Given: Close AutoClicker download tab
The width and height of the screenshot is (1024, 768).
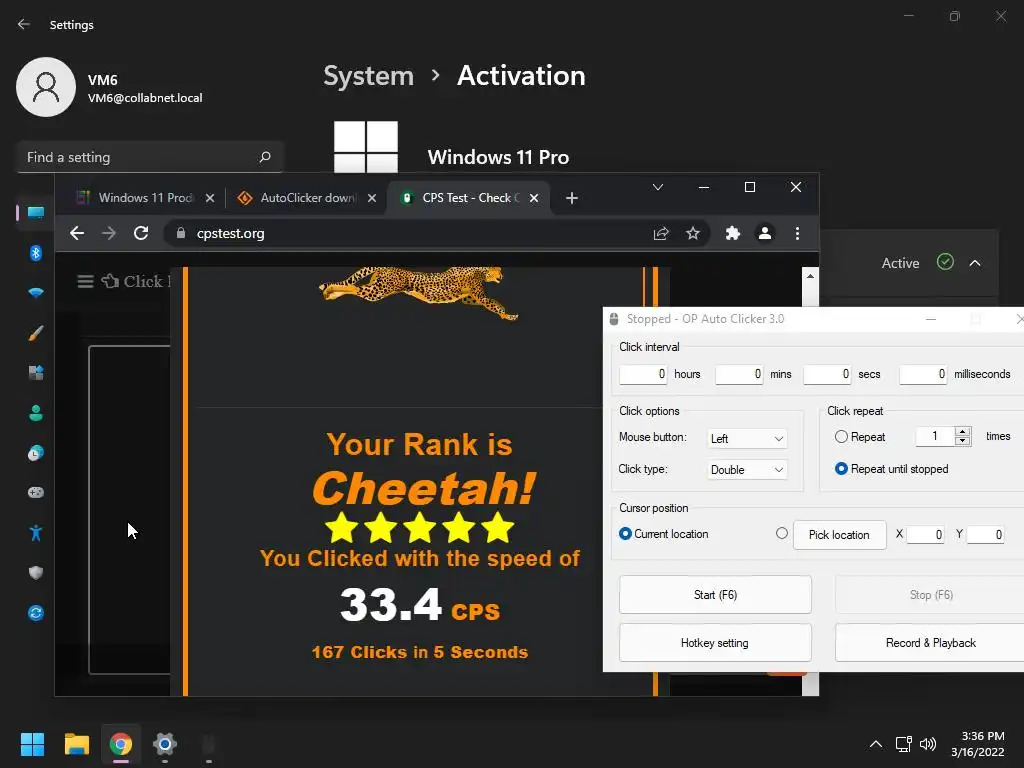Looking at the screenshot, I should [372, 198].
